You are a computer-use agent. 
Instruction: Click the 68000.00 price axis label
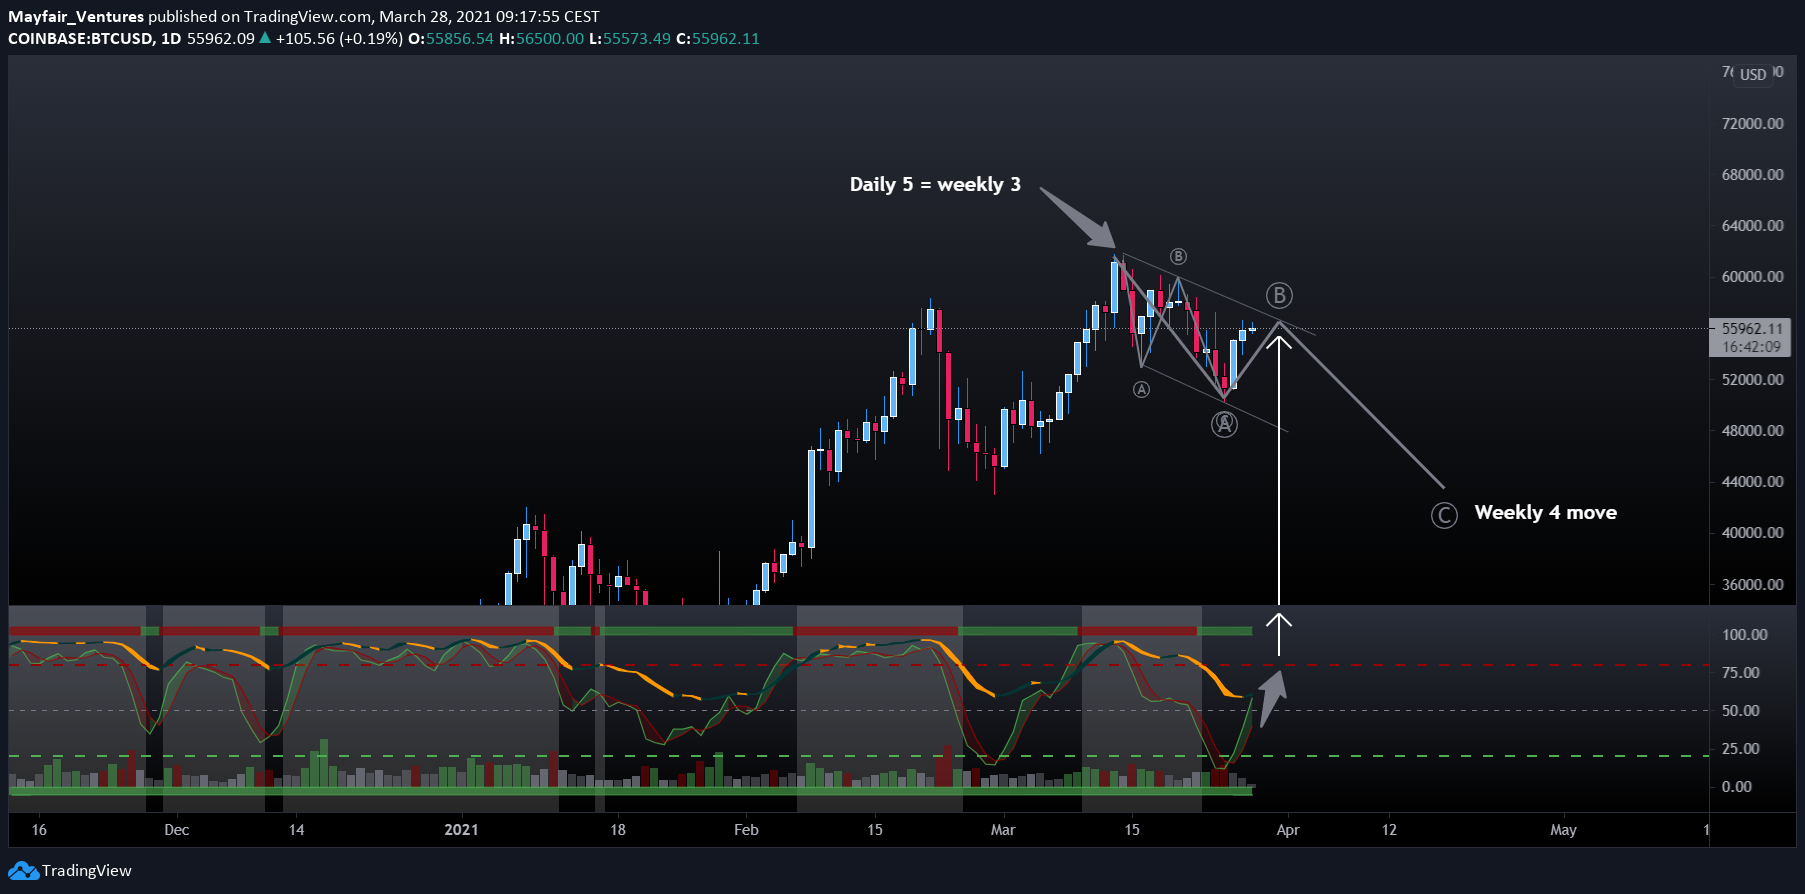[x=1752, y=174]
